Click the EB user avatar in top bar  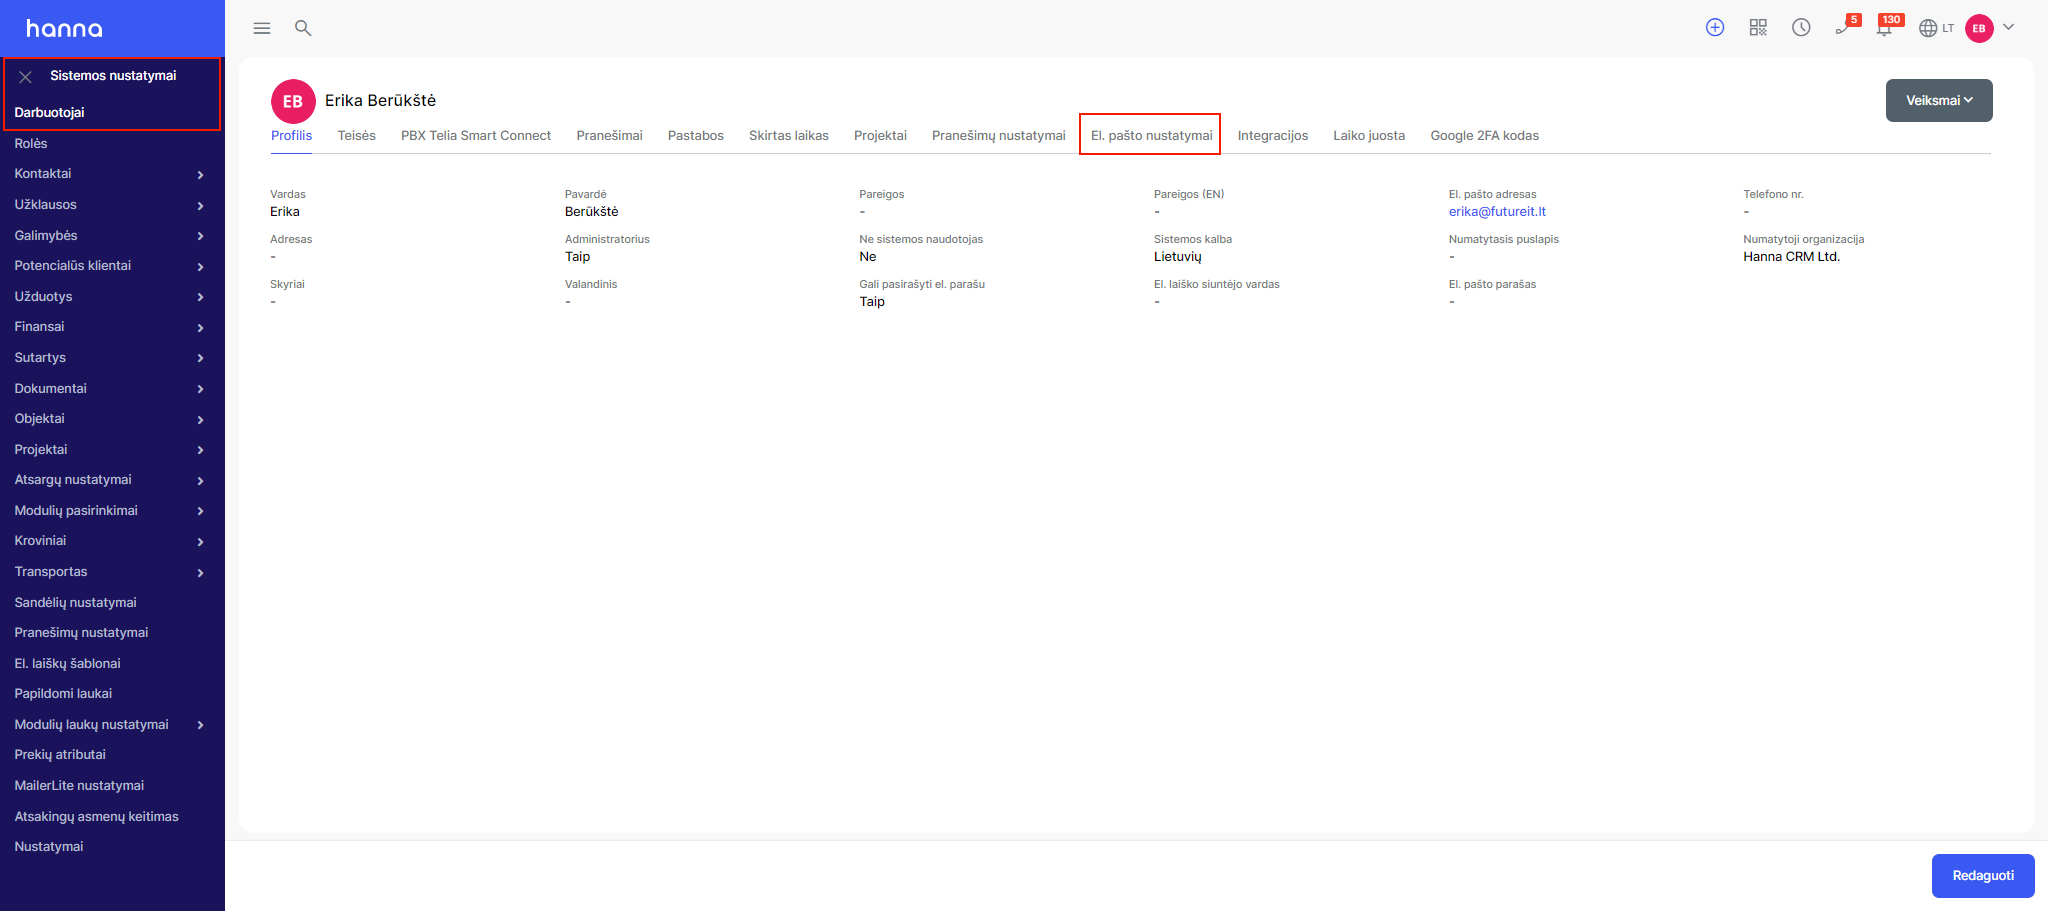[1979, 28]
